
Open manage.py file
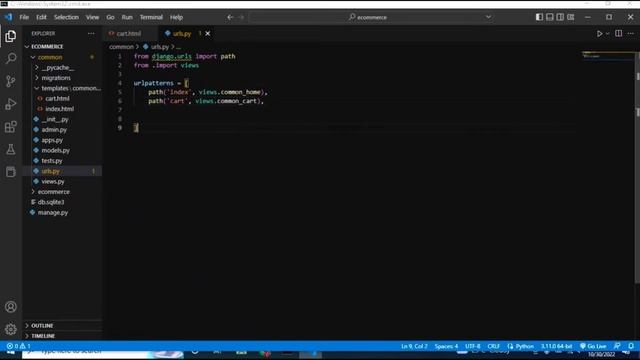(53, 212)
